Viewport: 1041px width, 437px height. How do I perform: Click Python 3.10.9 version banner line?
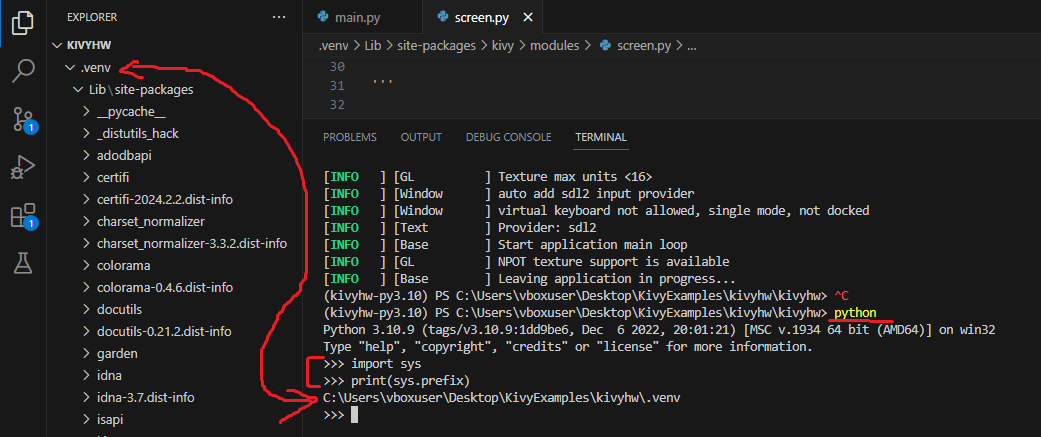(x=659, y=330)
